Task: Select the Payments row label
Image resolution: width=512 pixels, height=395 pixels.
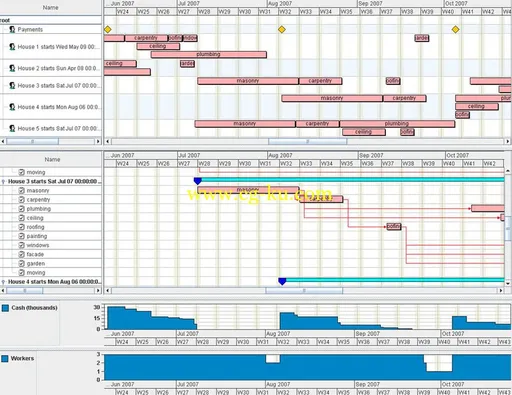Action: 30,29
